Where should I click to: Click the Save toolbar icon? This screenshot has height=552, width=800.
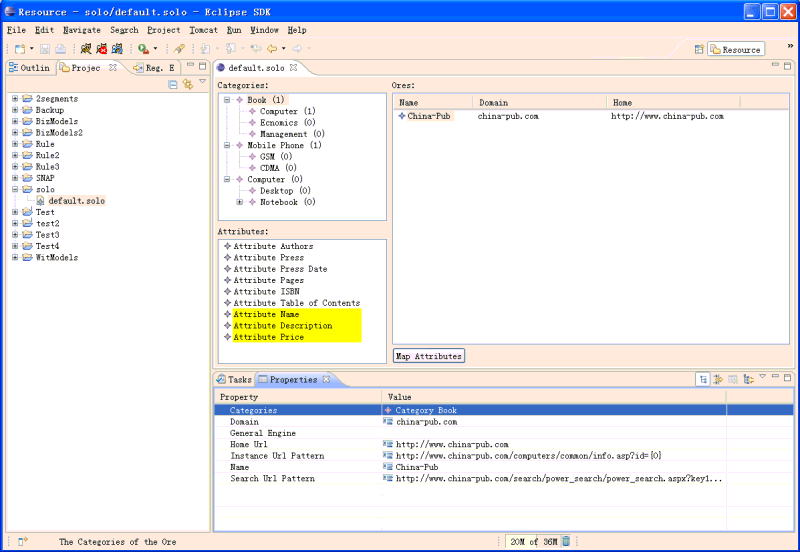pyautogui.click(x=45, y=49)
